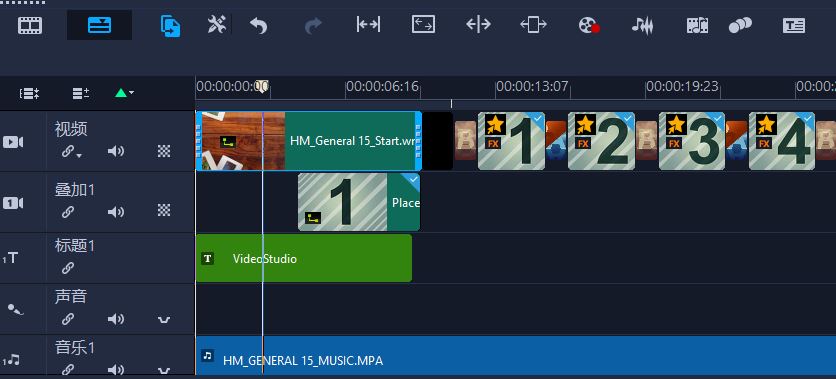The height and width of the screenshot is (379, 836).
Task: Select the placeholder clip numbered 3
Action: click(x=692, y=141)
